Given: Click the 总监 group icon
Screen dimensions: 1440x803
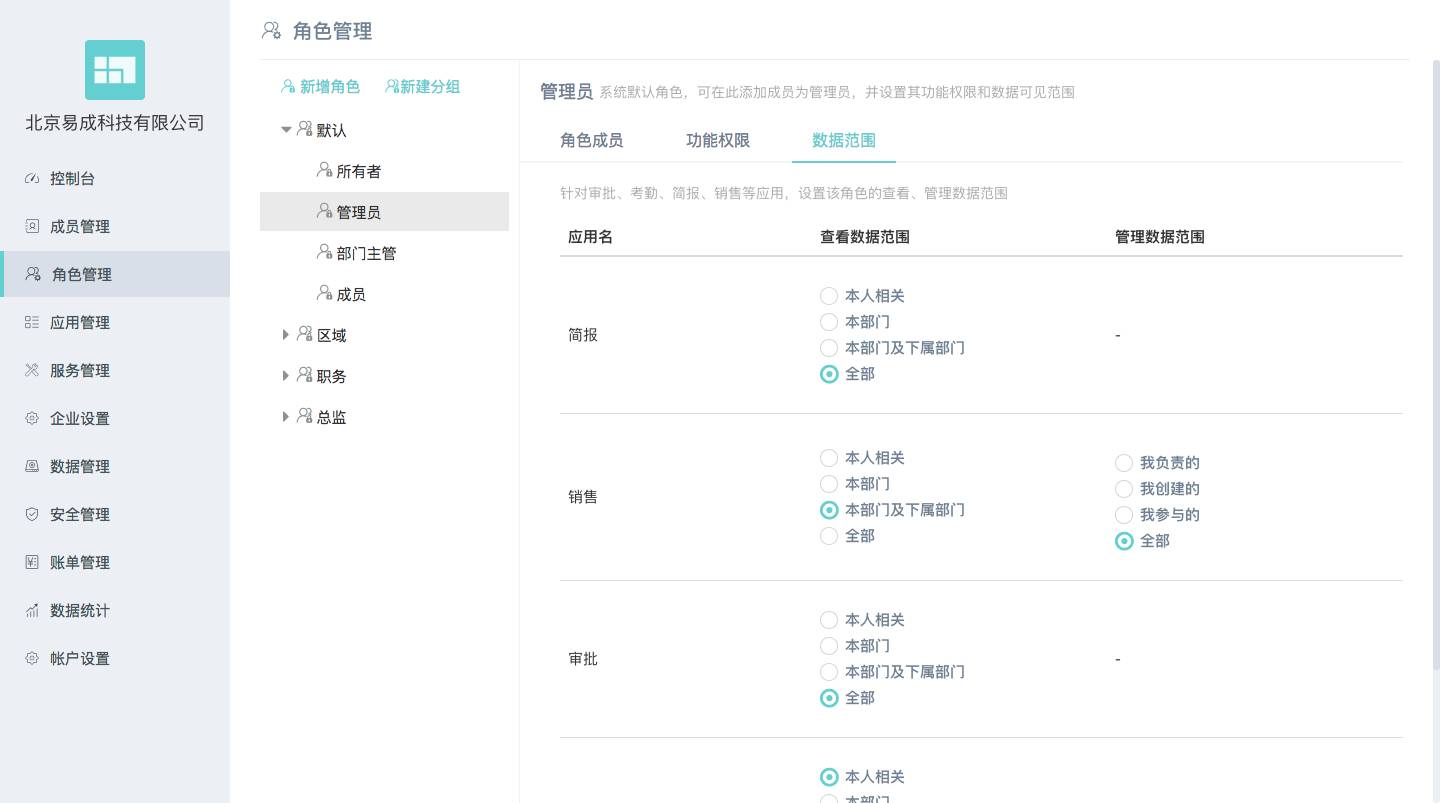Looking at the screenshot, I should coord(305,417).
